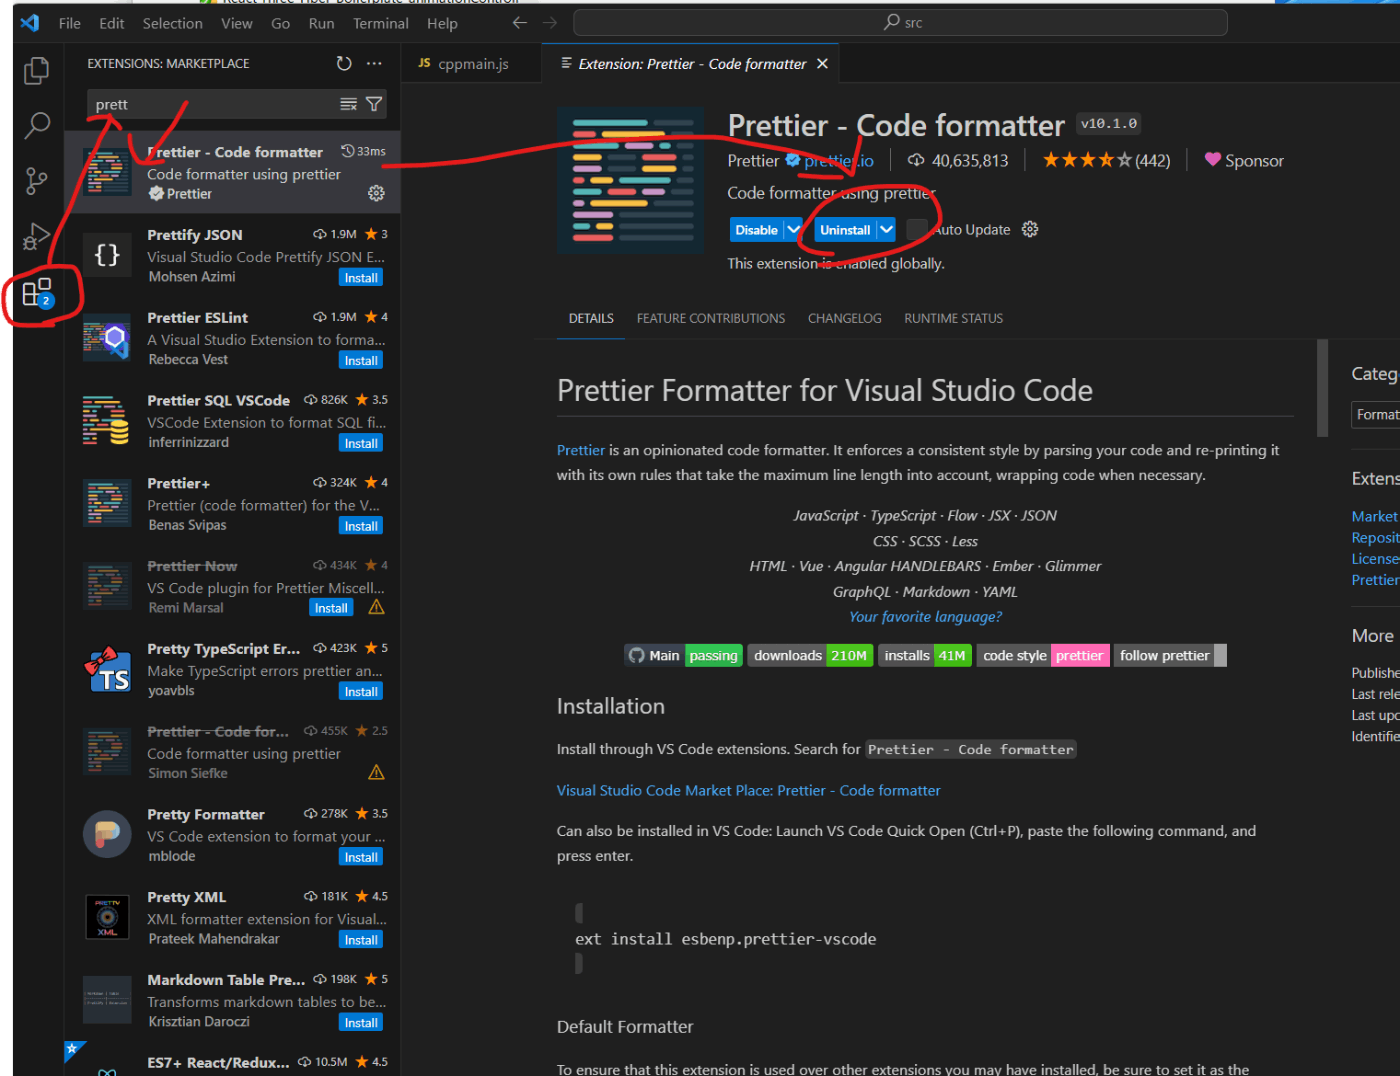Switch to cppmain.js editor tab
The width and height of the screenshot is (1400, 1076).
click(471, 64)
